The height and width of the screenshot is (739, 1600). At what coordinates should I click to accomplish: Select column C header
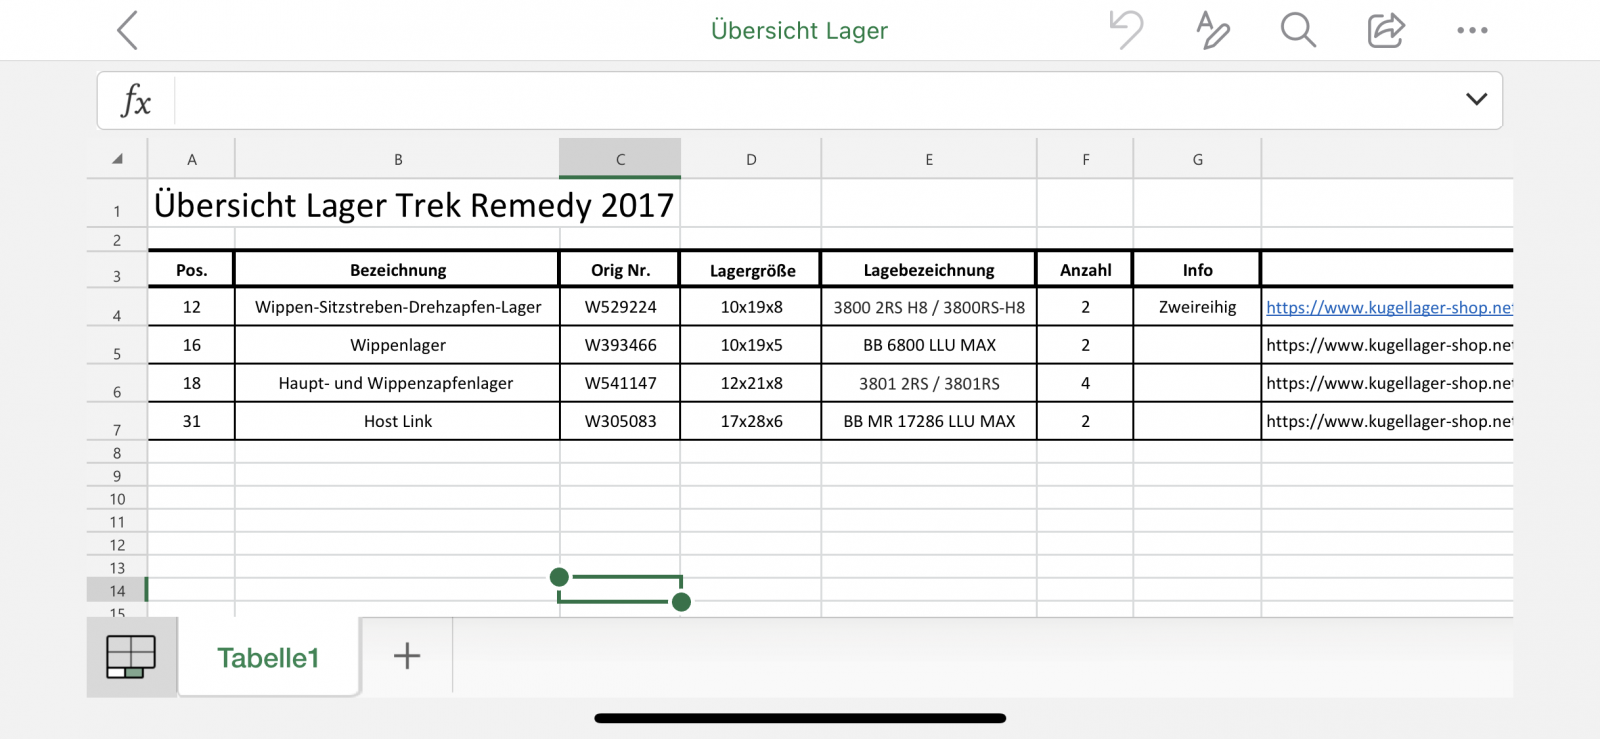620,159
